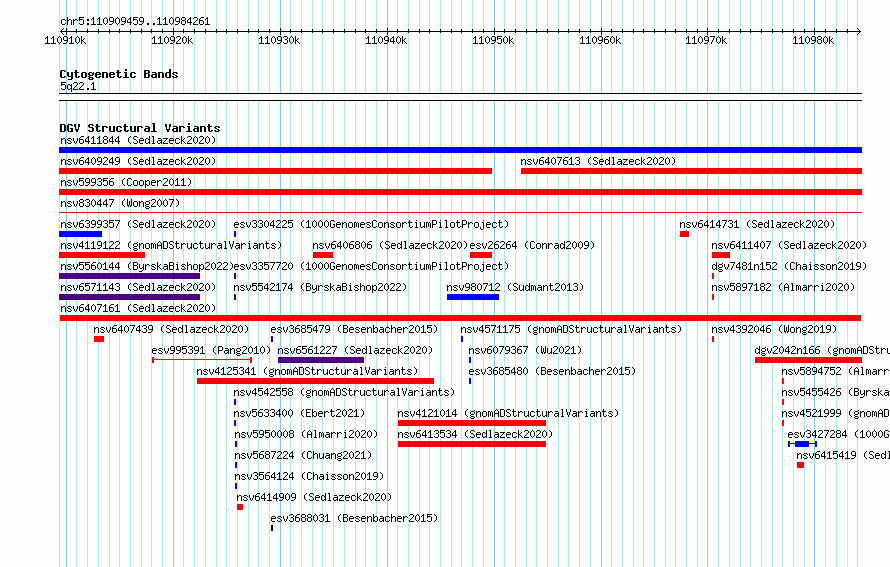Click the 110910k ruler label

[x=65, y=40]
